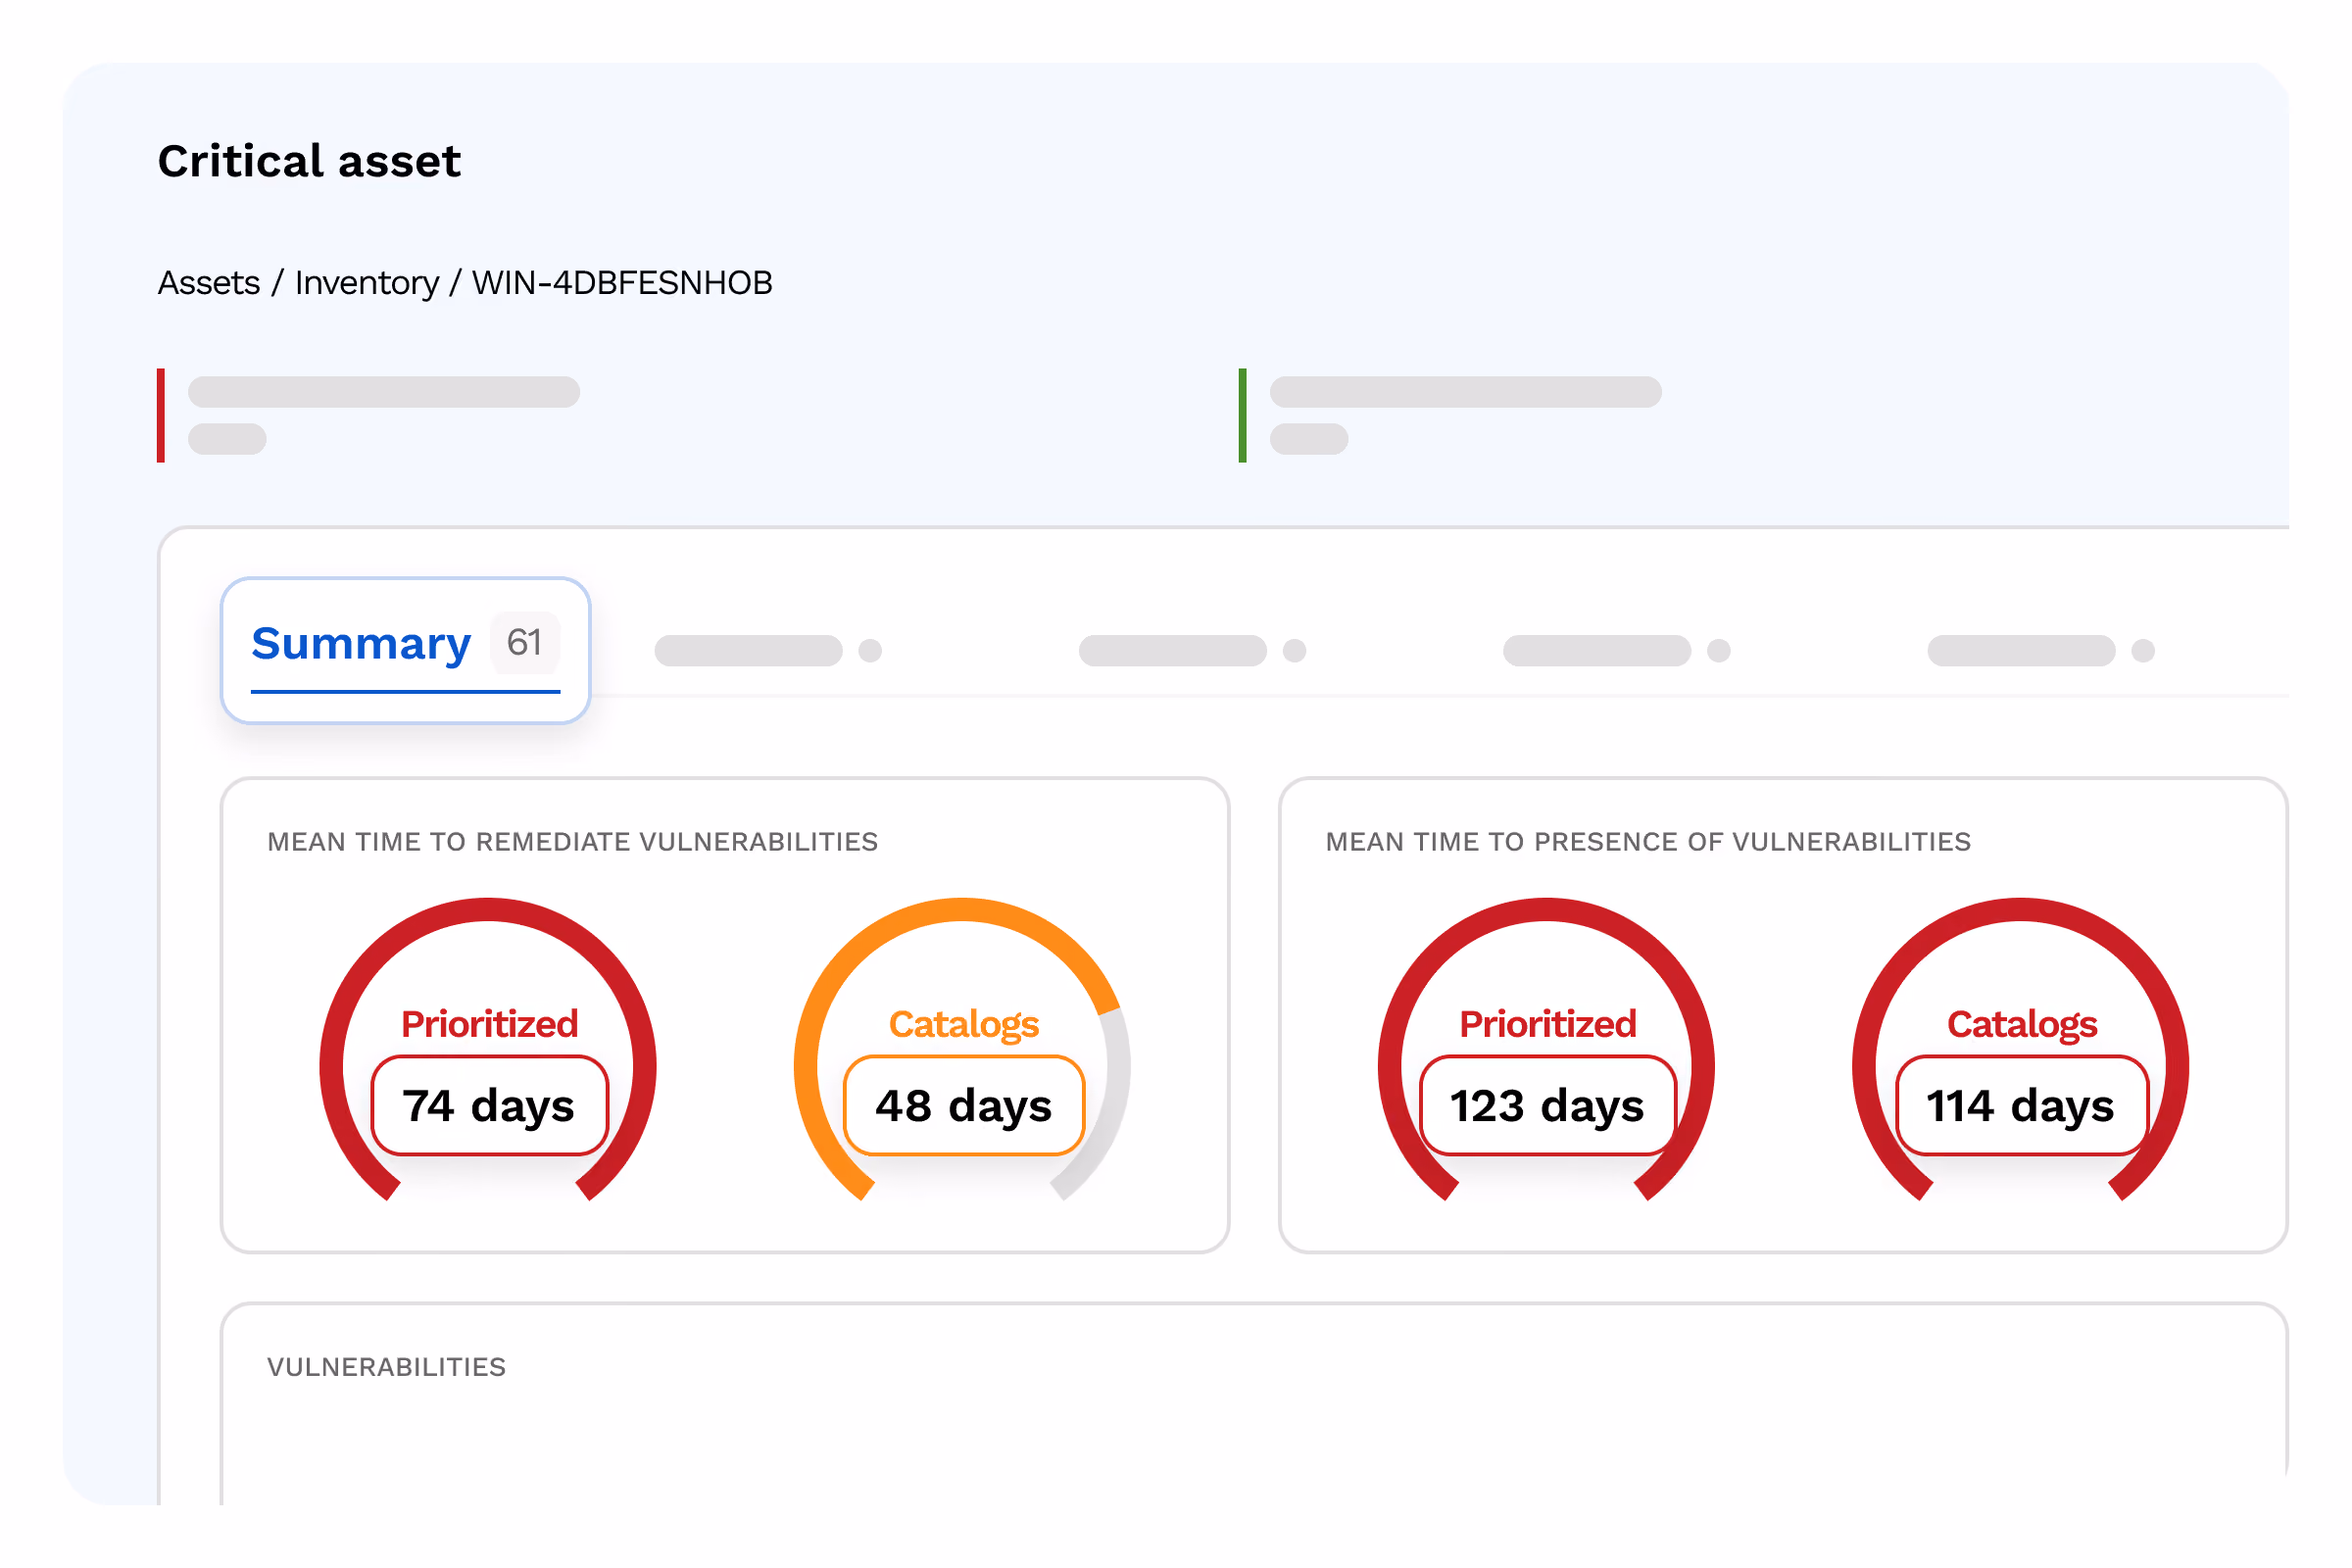Click the 114 days Catalogs presence value

point(2021,1106)
